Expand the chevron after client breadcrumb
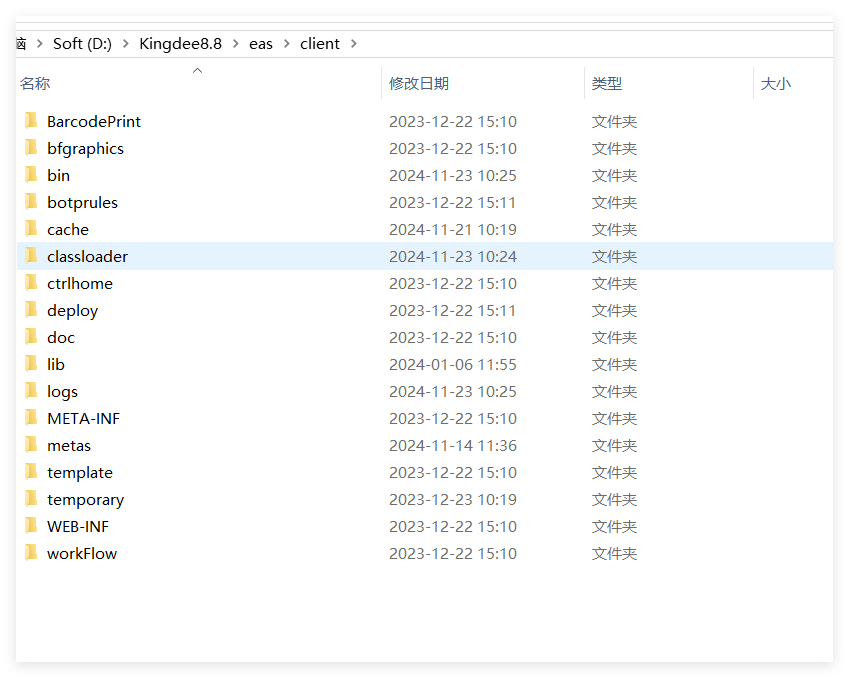Screen dimensions: 849x678 (x=354, y=43)
